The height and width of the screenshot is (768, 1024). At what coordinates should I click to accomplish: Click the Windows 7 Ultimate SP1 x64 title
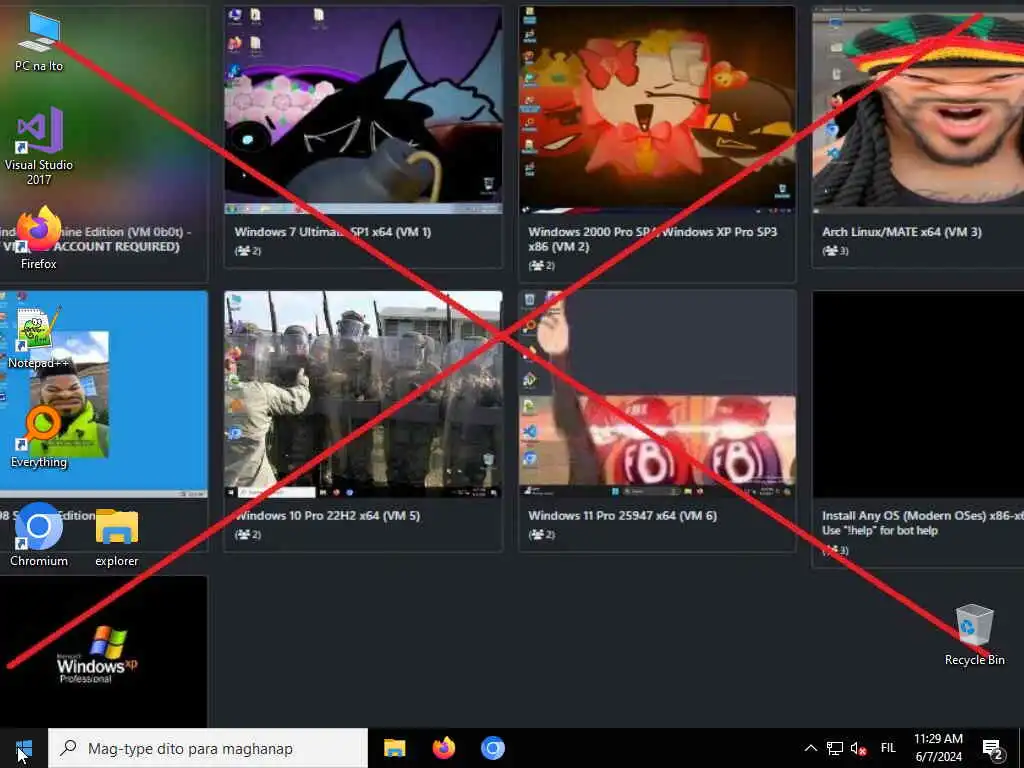(333, 232)
